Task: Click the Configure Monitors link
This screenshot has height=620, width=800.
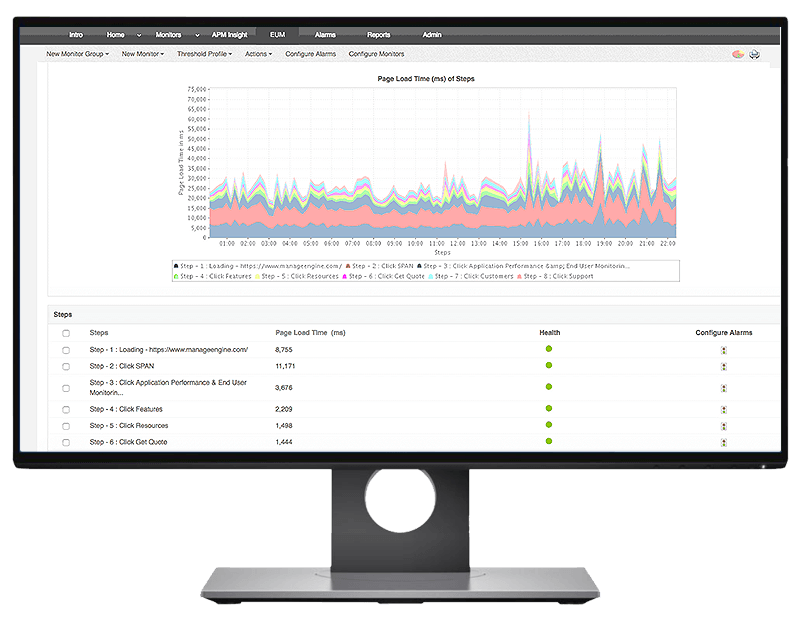Action: pyautogui.click(x=376, y=54)
